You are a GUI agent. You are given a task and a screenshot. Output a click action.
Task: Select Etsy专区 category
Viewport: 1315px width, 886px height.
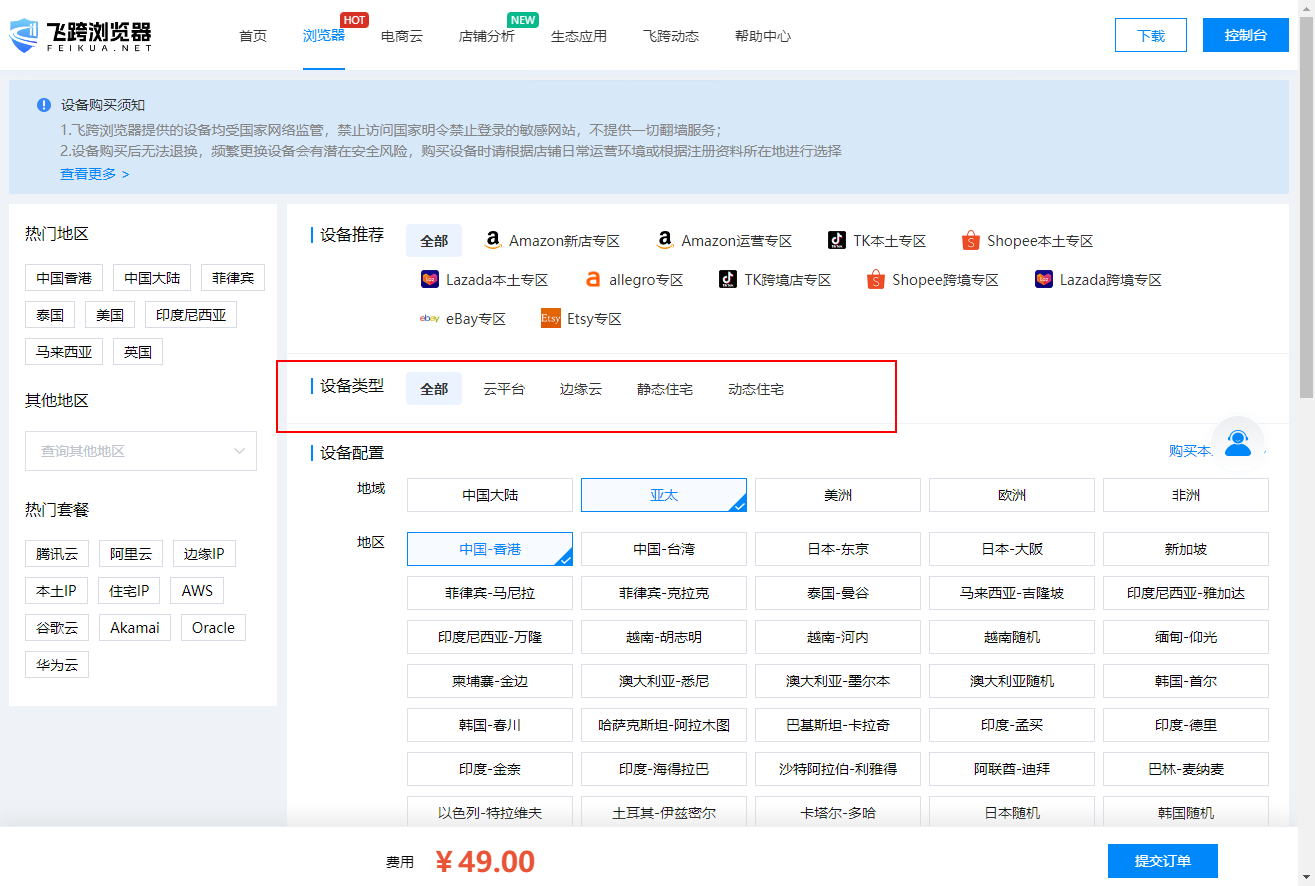tap(581, 319)
